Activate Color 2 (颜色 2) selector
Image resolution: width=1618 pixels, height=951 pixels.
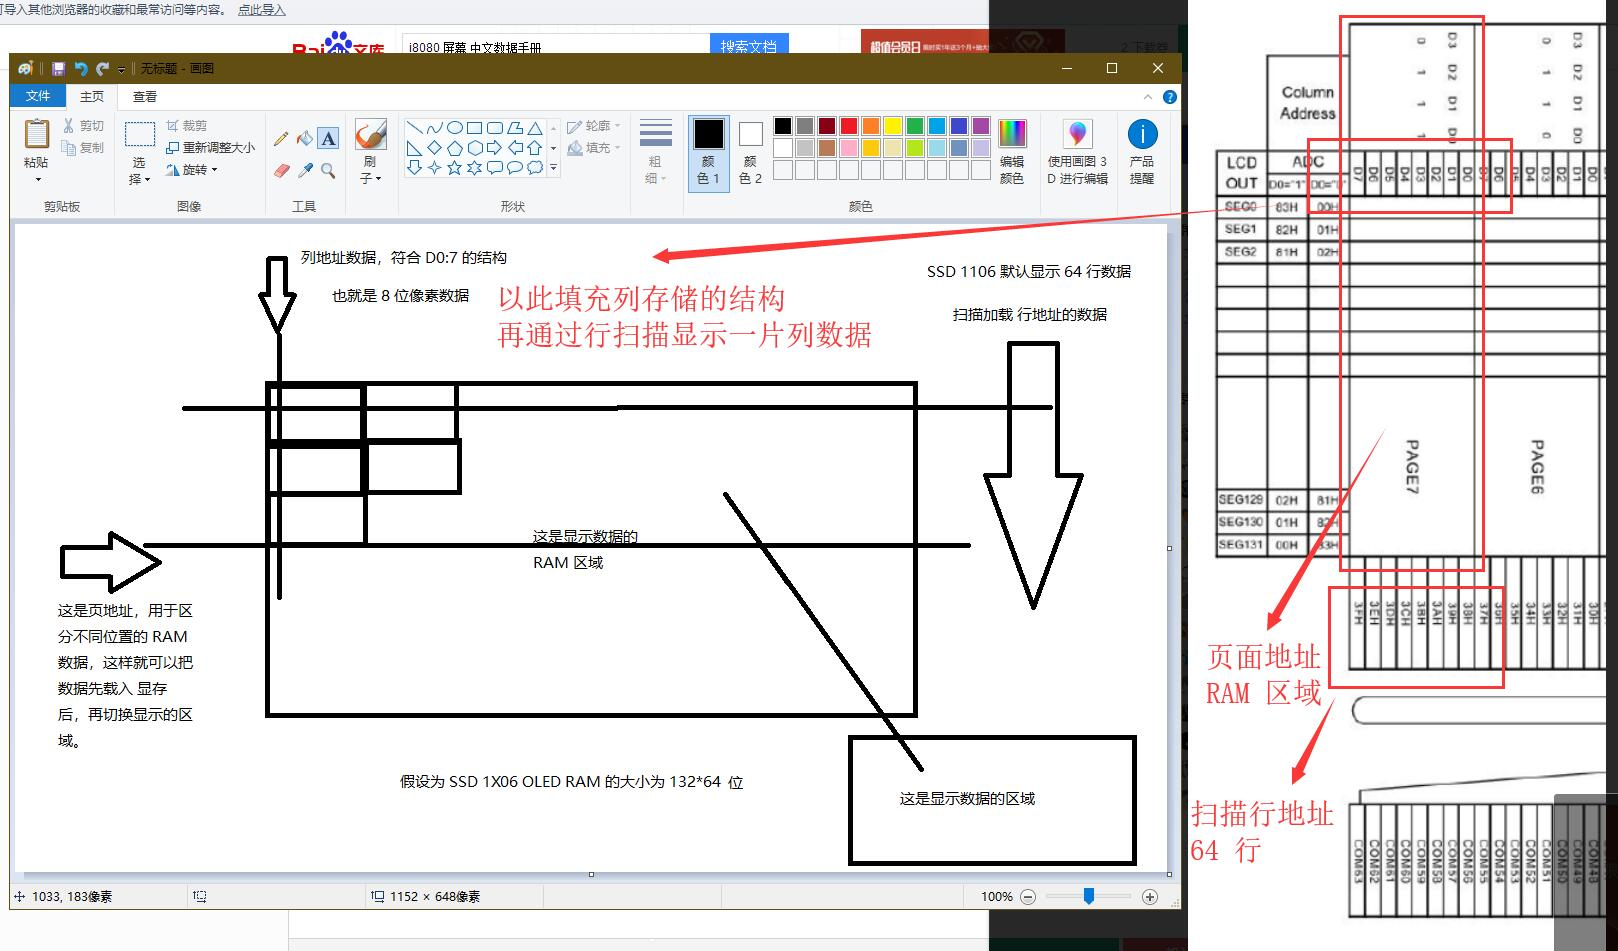coord(751,151)
